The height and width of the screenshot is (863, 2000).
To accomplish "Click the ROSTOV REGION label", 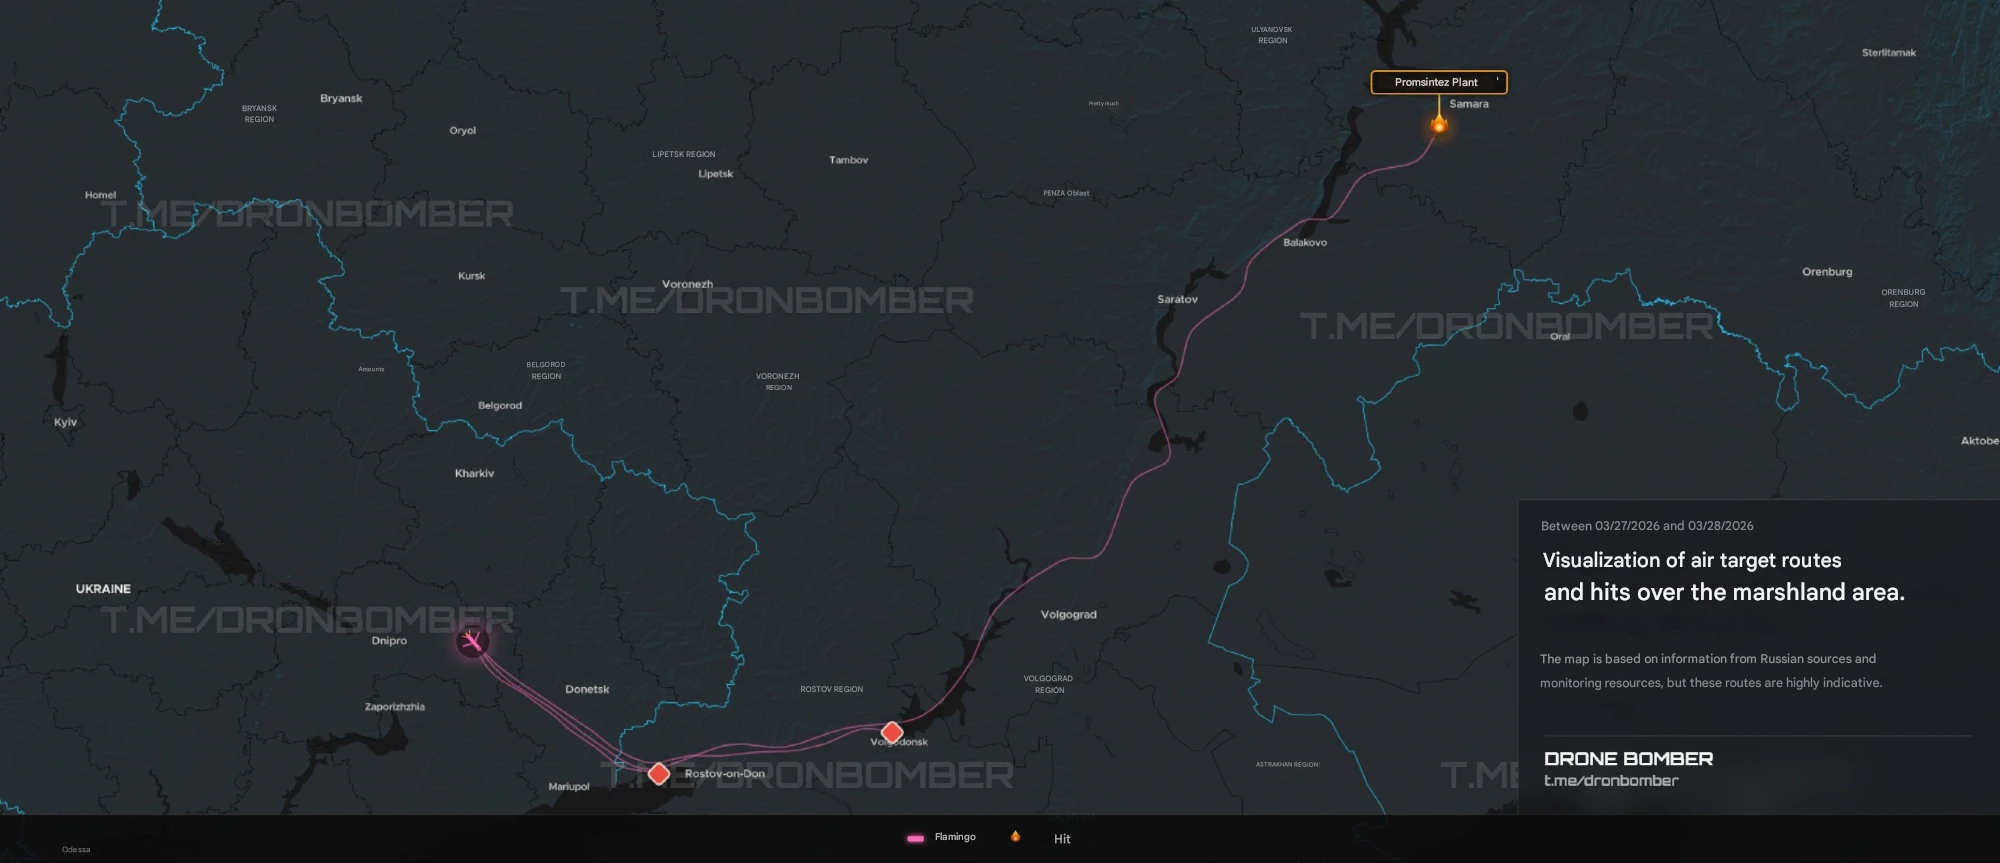I will [831, 689].
